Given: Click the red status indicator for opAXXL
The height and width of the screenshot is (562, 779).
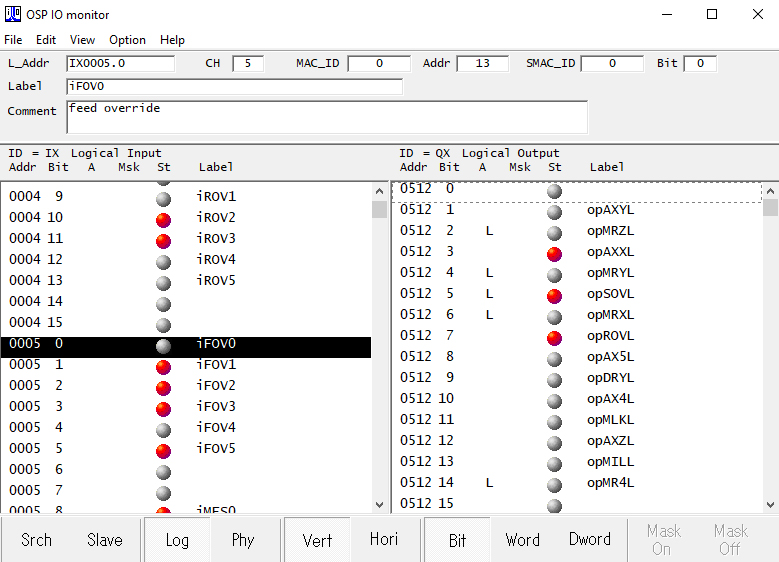Looking at the screenshot, I should pyautogui.click(x=554, y=253).
